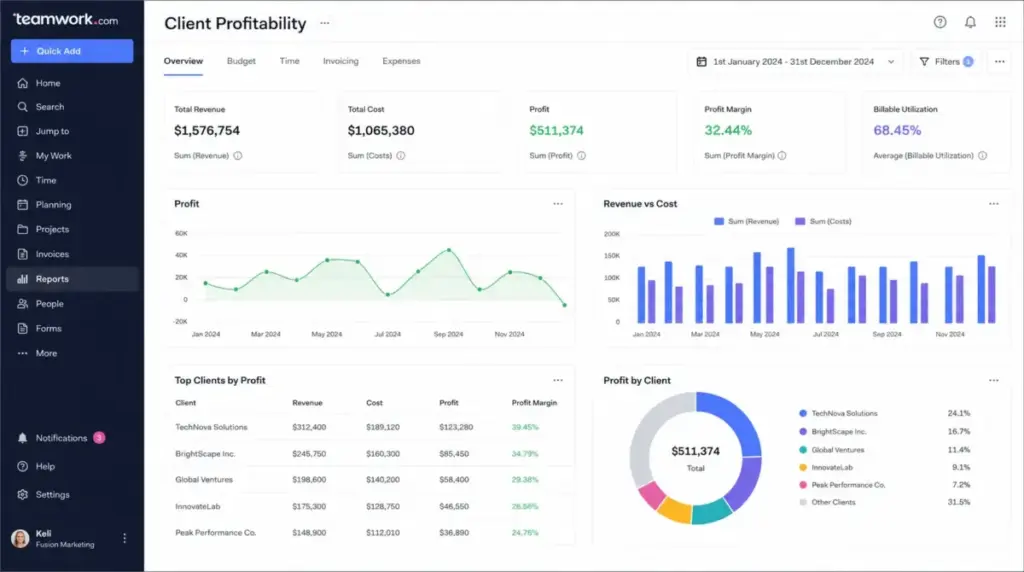The image size is (1024, 572).
Task: Toggle Global Ventures in donut legend
Action: coord(831,450)
